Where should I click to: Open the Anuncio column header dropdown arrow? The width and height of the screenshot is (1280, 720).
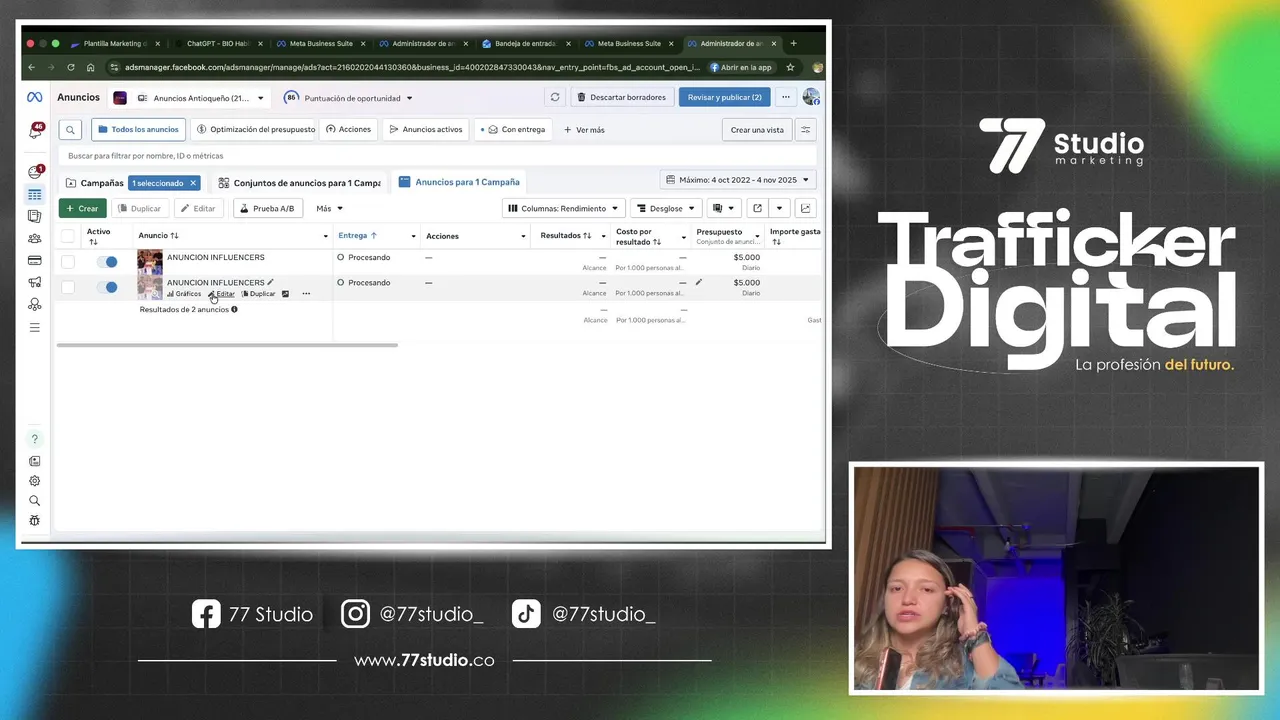point(325,236)
